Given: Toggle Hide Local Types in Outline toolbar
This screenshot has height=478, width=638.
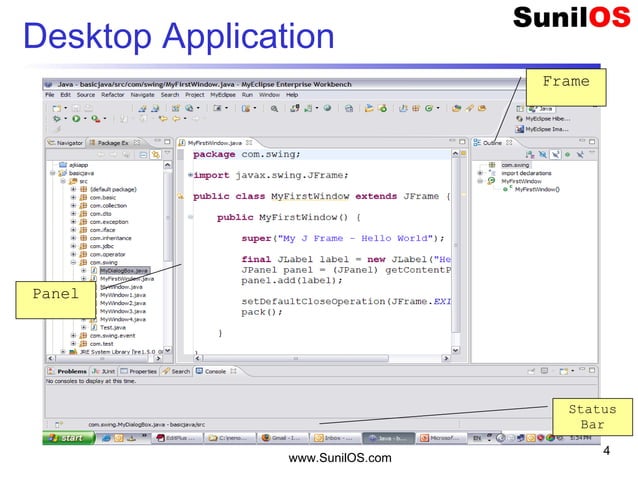Looking at the screenshot, I should click(x=580, y=155).
